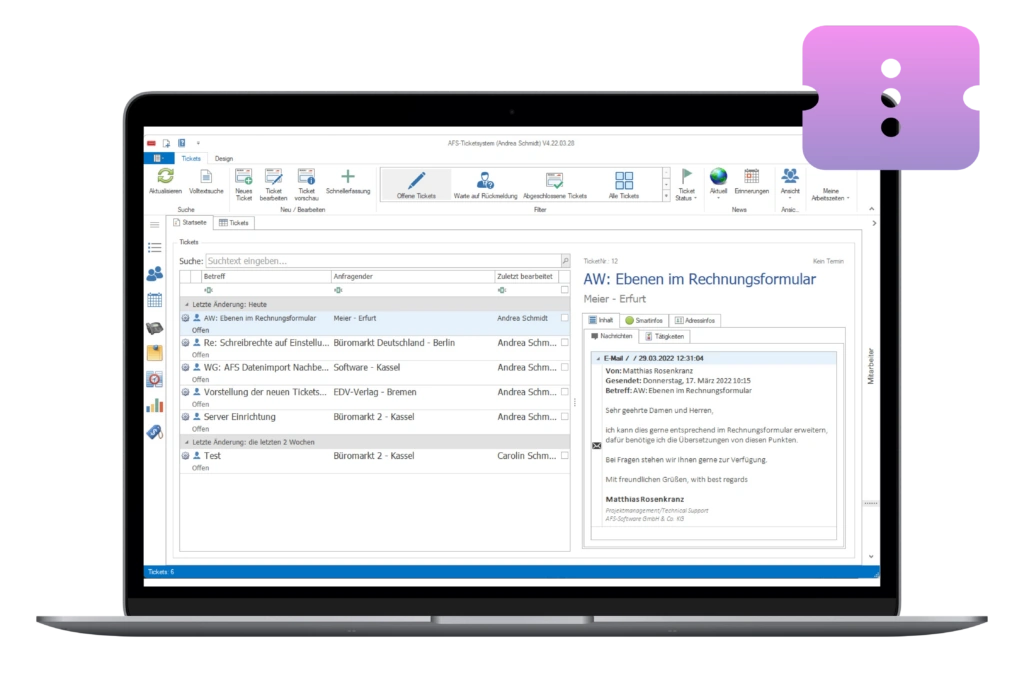Open the yellow notes icon in the sidebar

(155, 353)
